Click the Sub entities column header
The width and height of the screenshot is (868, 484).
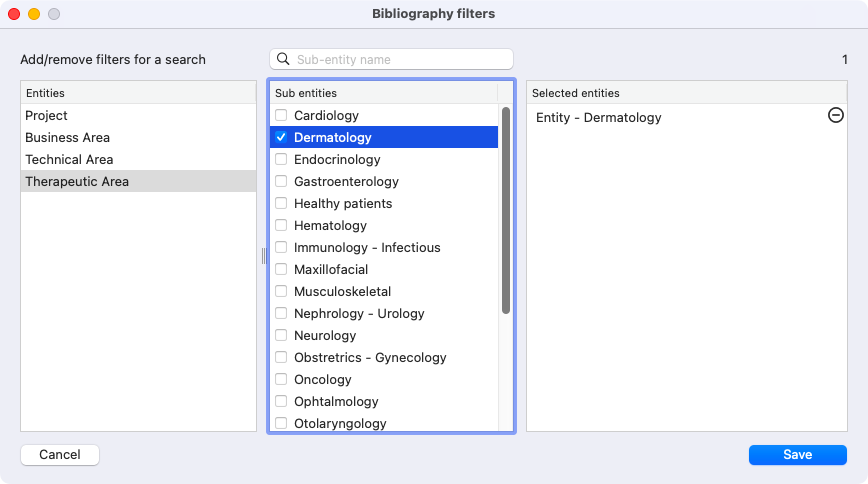pos(384,93)
